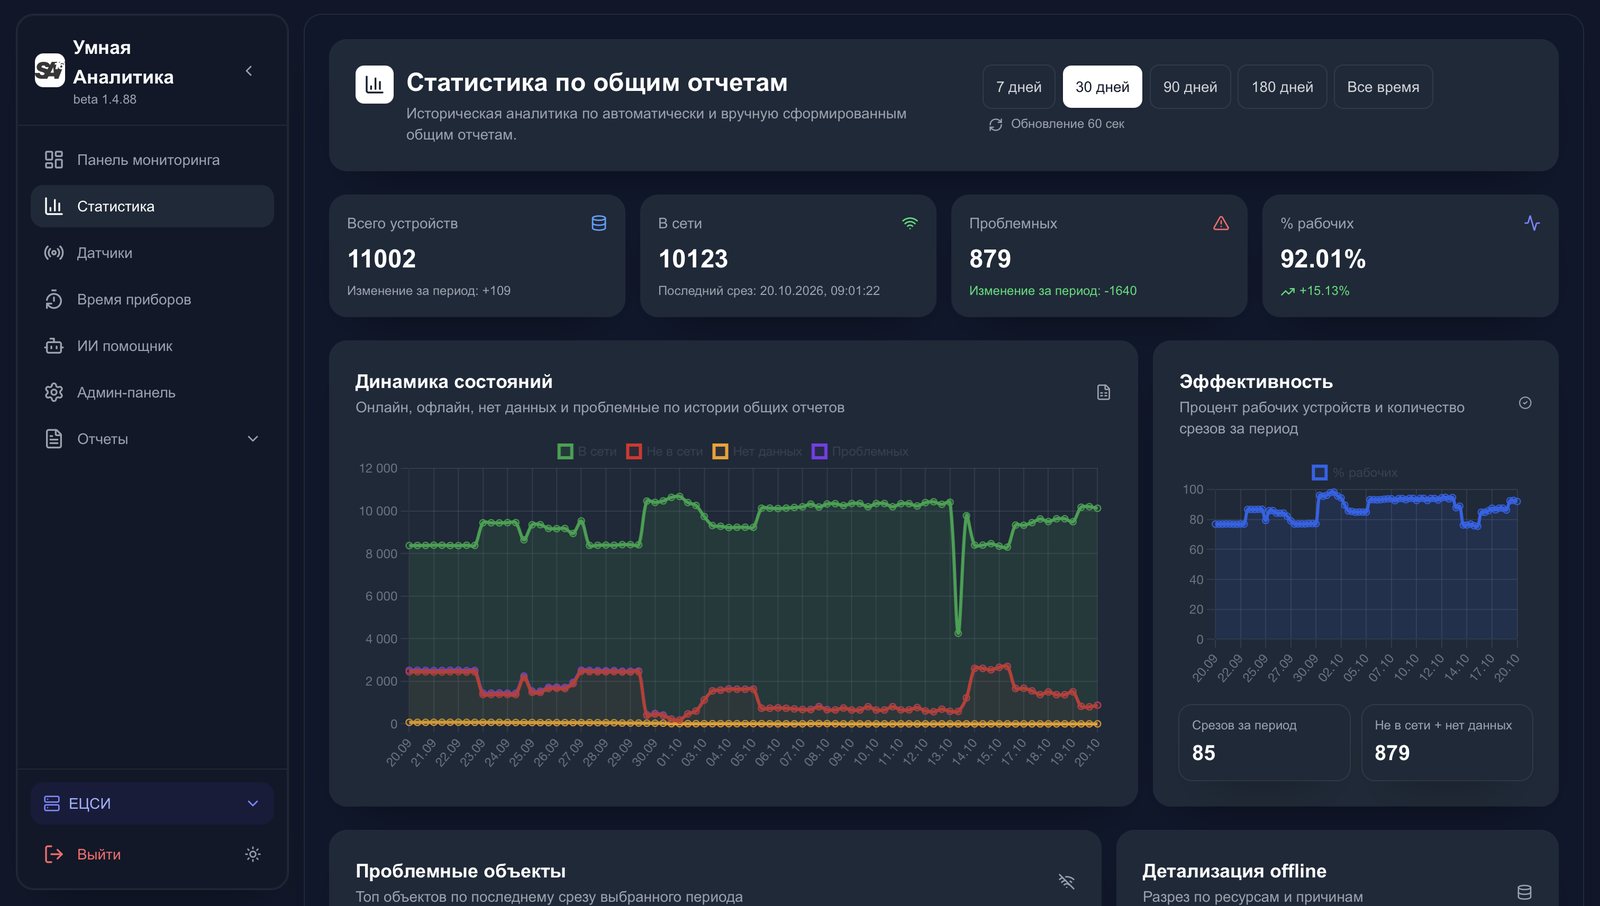This screenshot has width=1600, height=906.
Task: Switch period to 180 дней
Action: (x=1282, y=87)
